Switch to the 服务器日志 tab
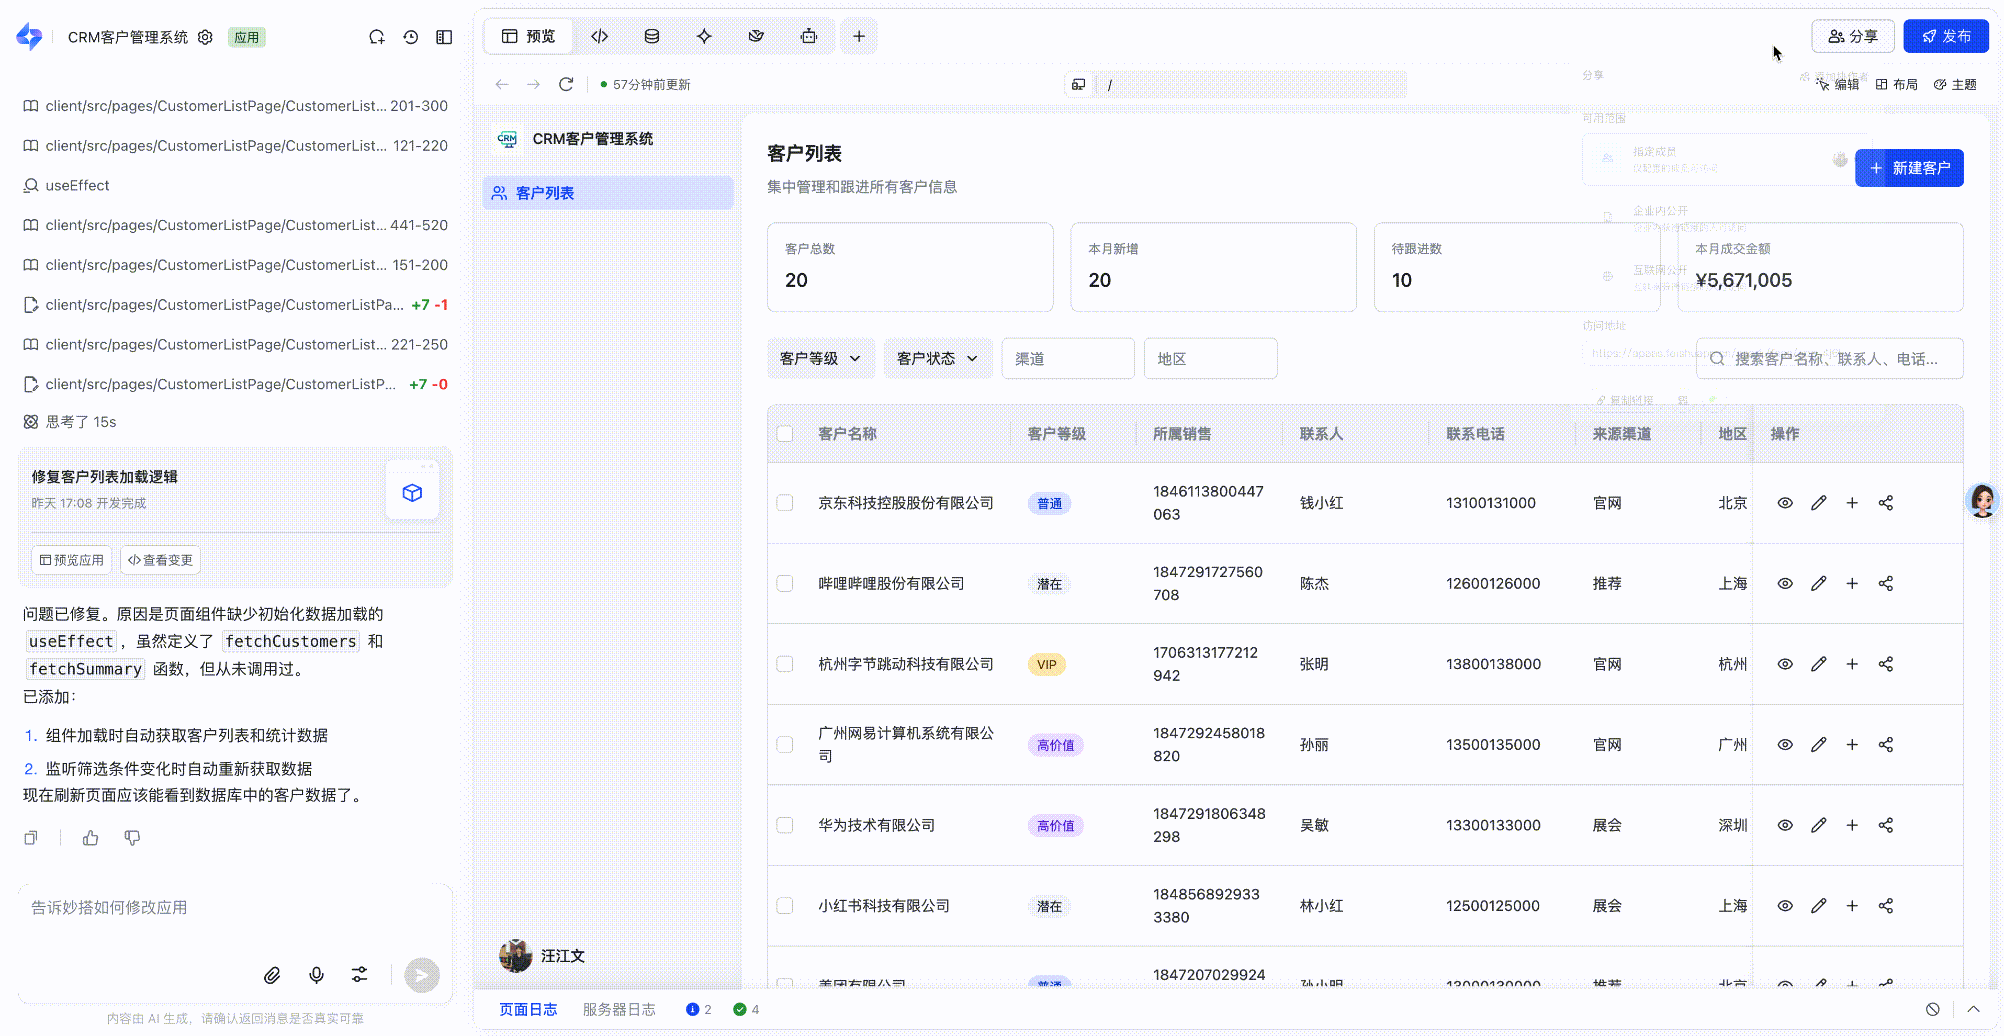The height and width of the screenshot is (1036, 2004). click(x=619, y=1009)
